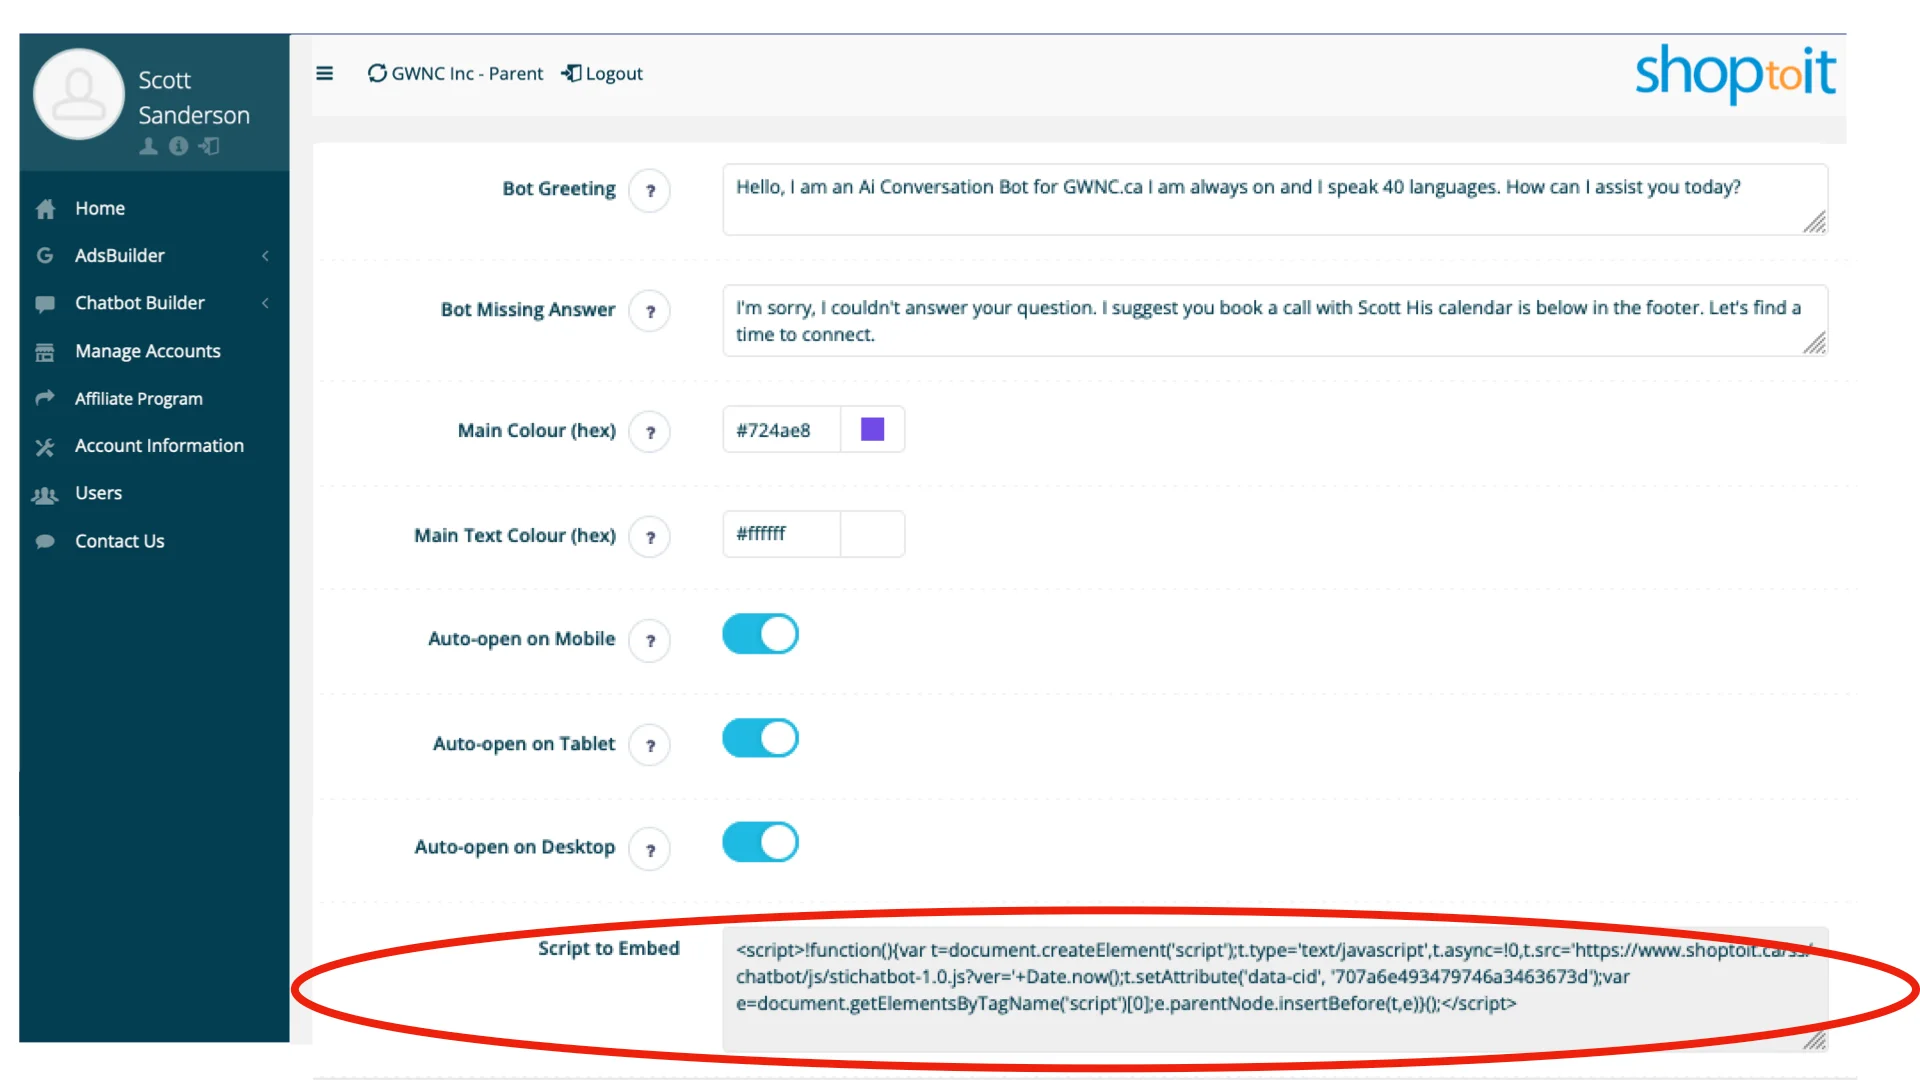Click the refresh icon next to GWNC Inc - Parent
Screen dimensions: 1920x1080
click(377, 73)
